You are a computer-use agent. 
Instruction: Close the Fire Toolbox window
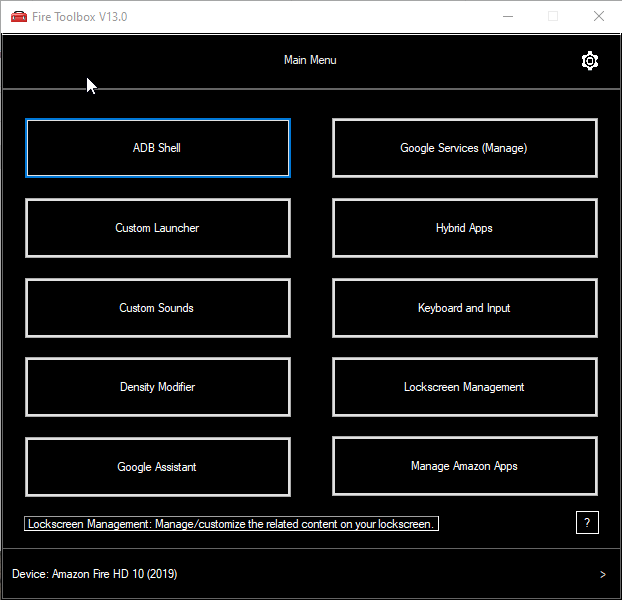point(599,17)
